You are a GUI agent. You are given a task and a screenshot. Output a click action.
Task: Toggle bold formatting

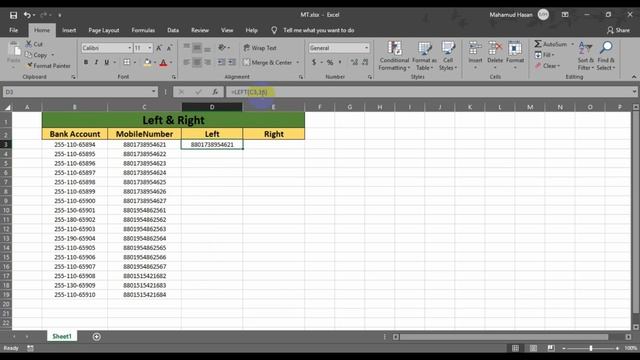[x=86, y=62]
